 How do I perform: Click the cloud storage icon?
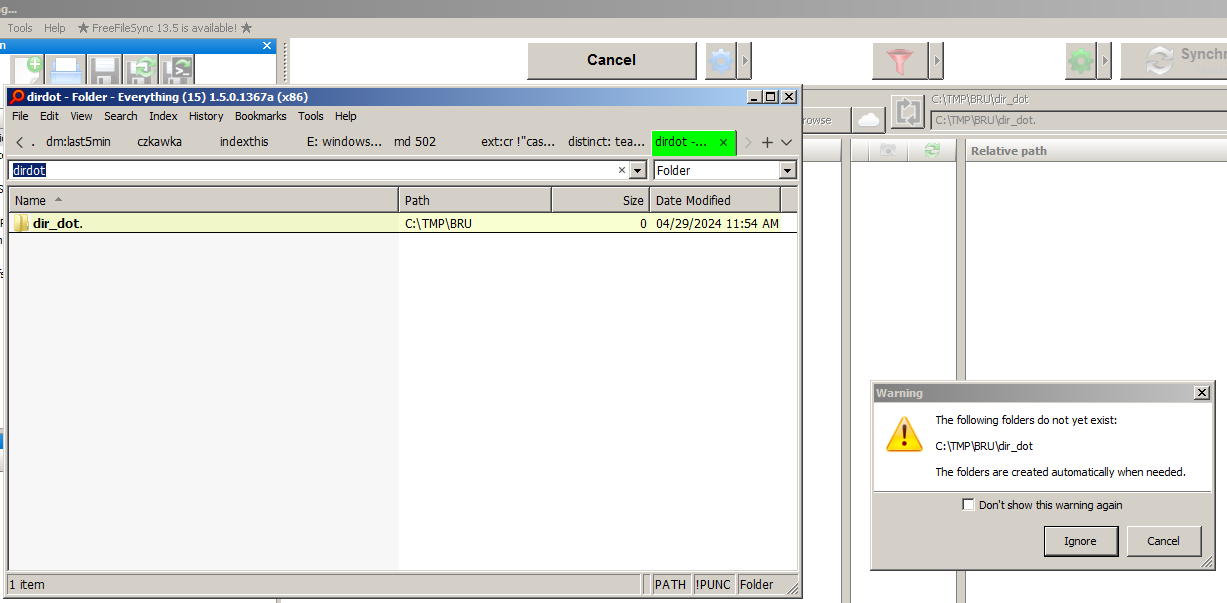tap(868, 120)
